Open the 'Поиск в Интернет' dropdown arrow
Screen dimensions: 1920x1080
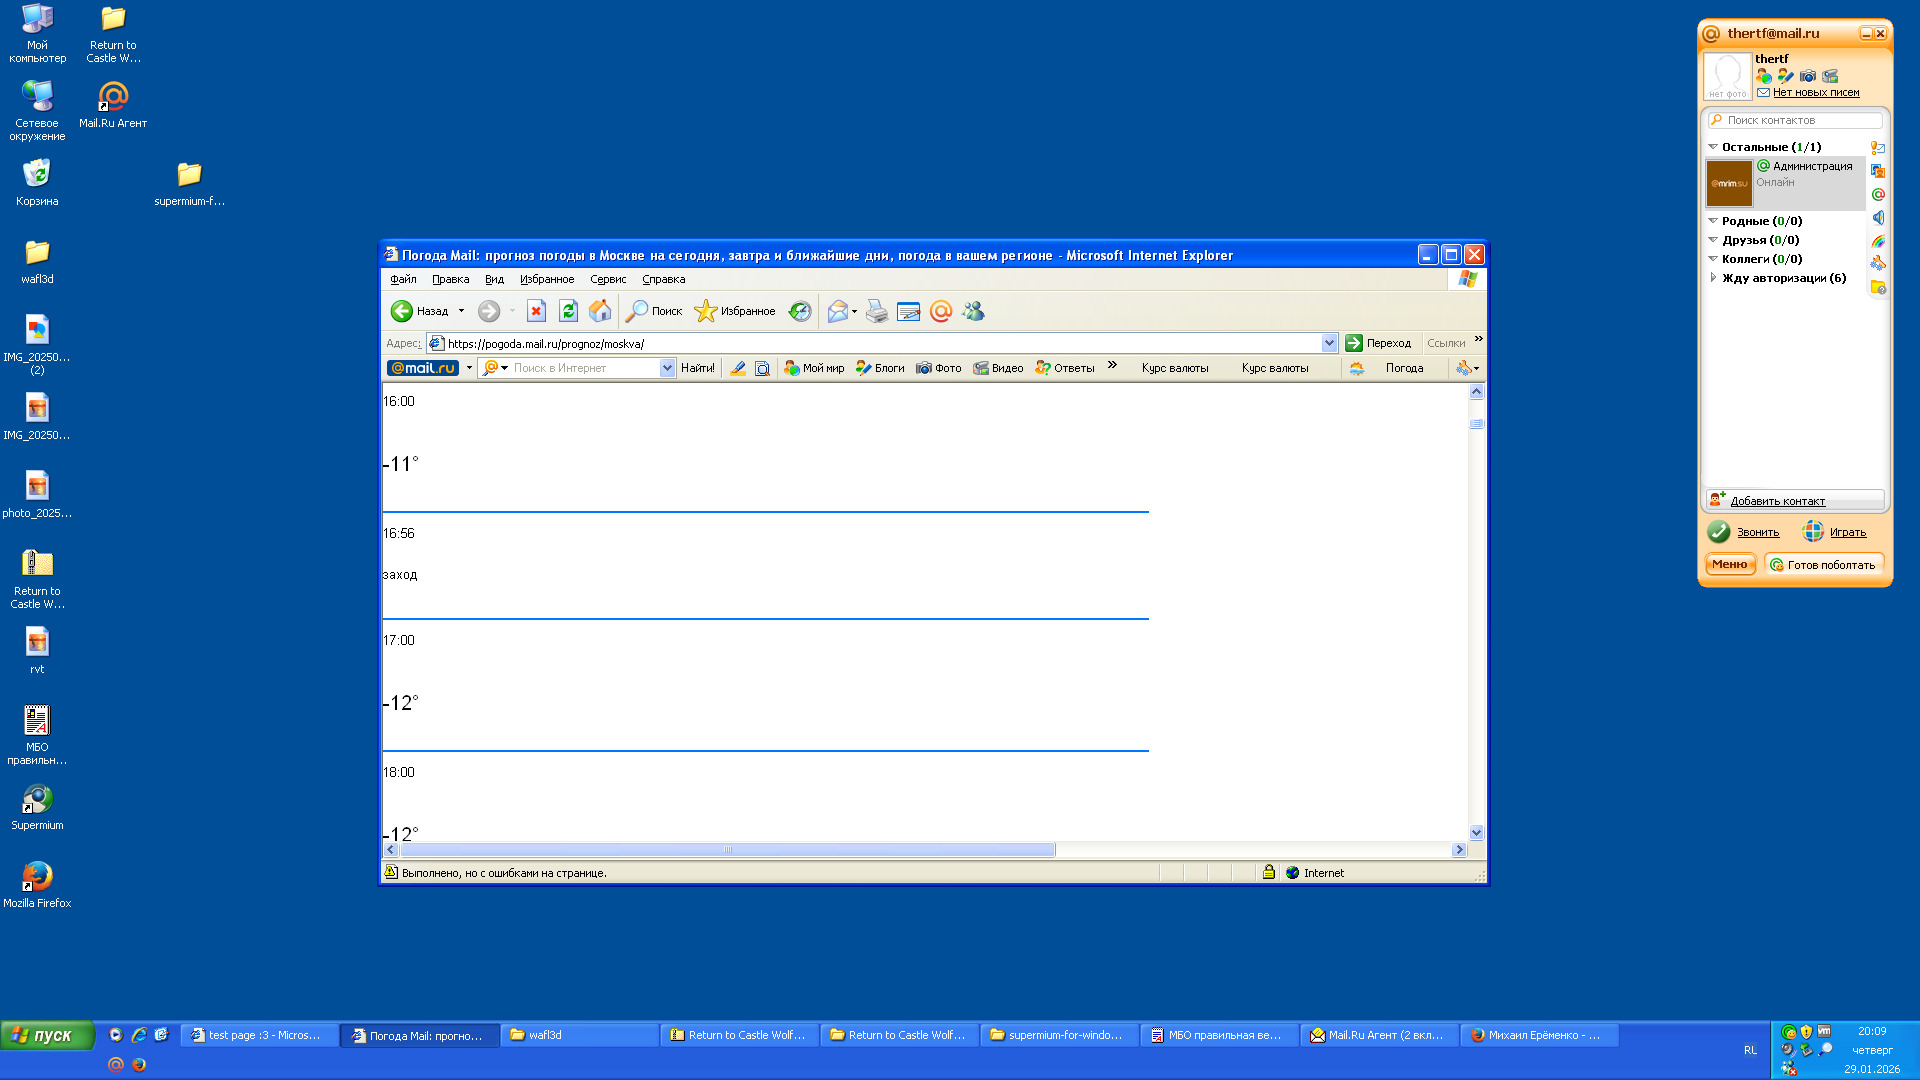[x=667, y=368]
